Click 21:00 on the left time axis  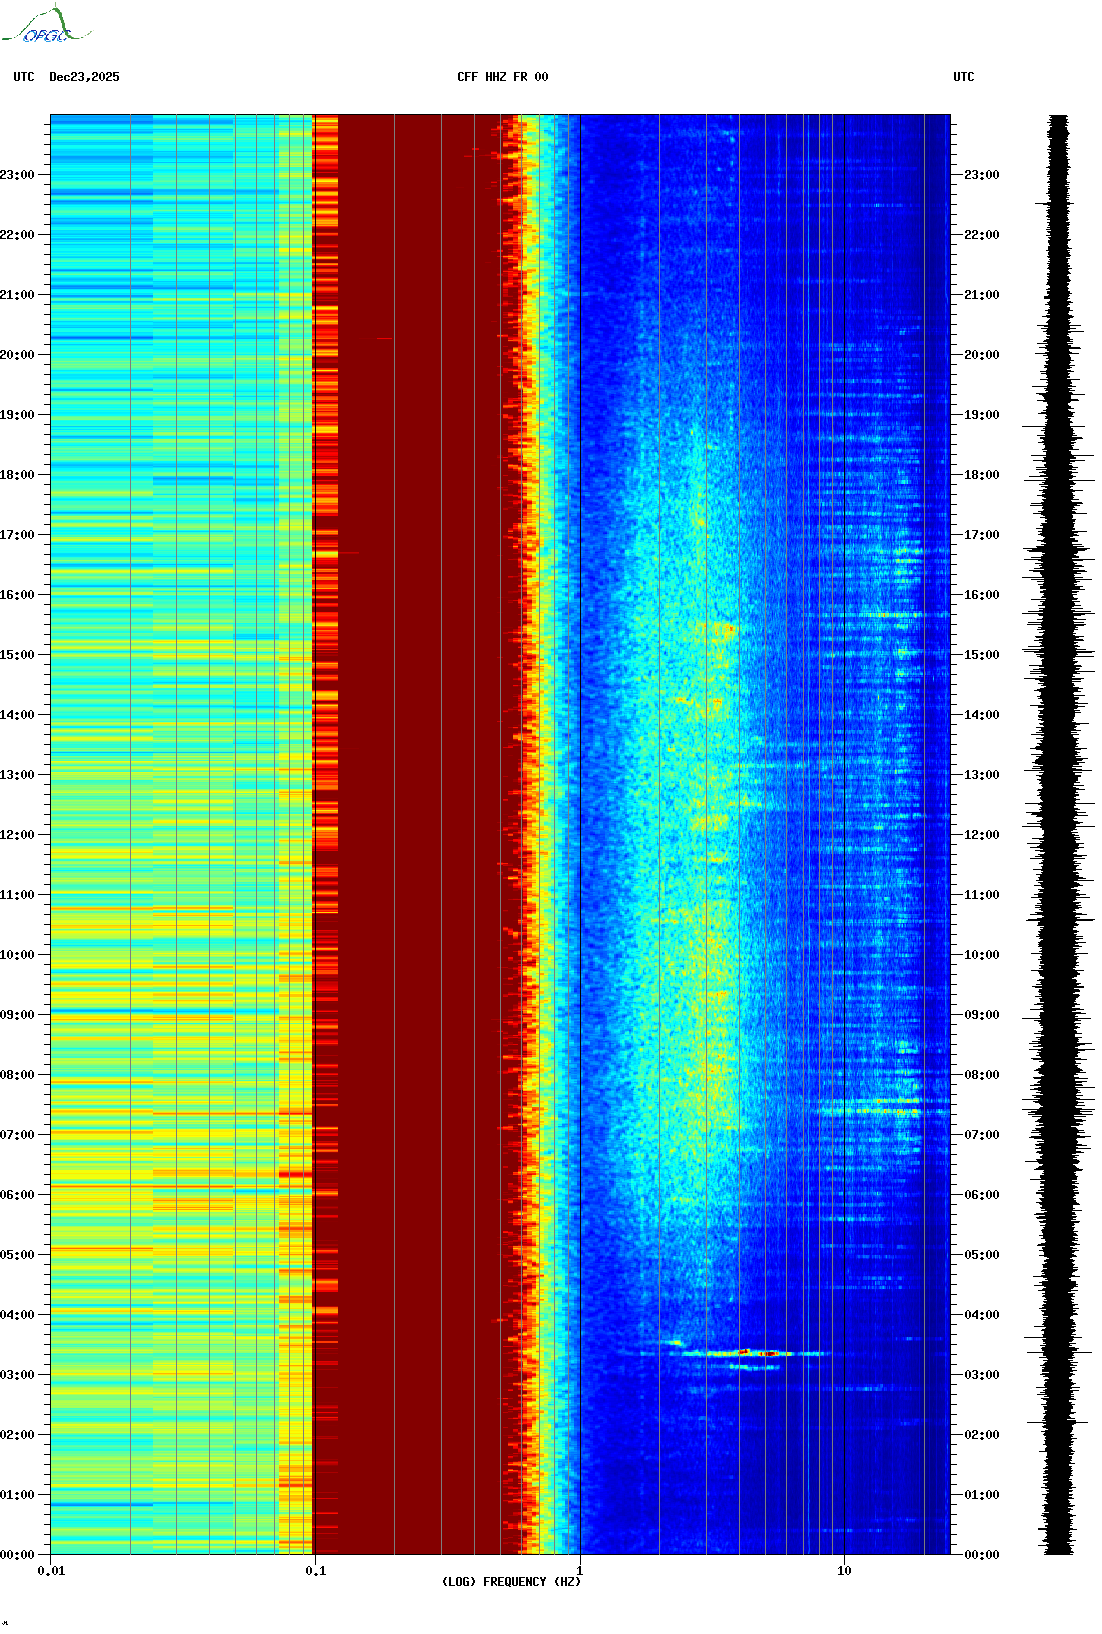point(17,295)
